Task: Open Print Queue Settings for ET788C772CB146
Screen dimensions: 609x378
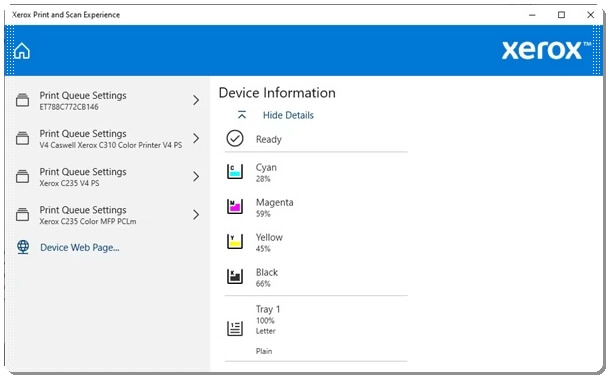Action: (108, 100)
